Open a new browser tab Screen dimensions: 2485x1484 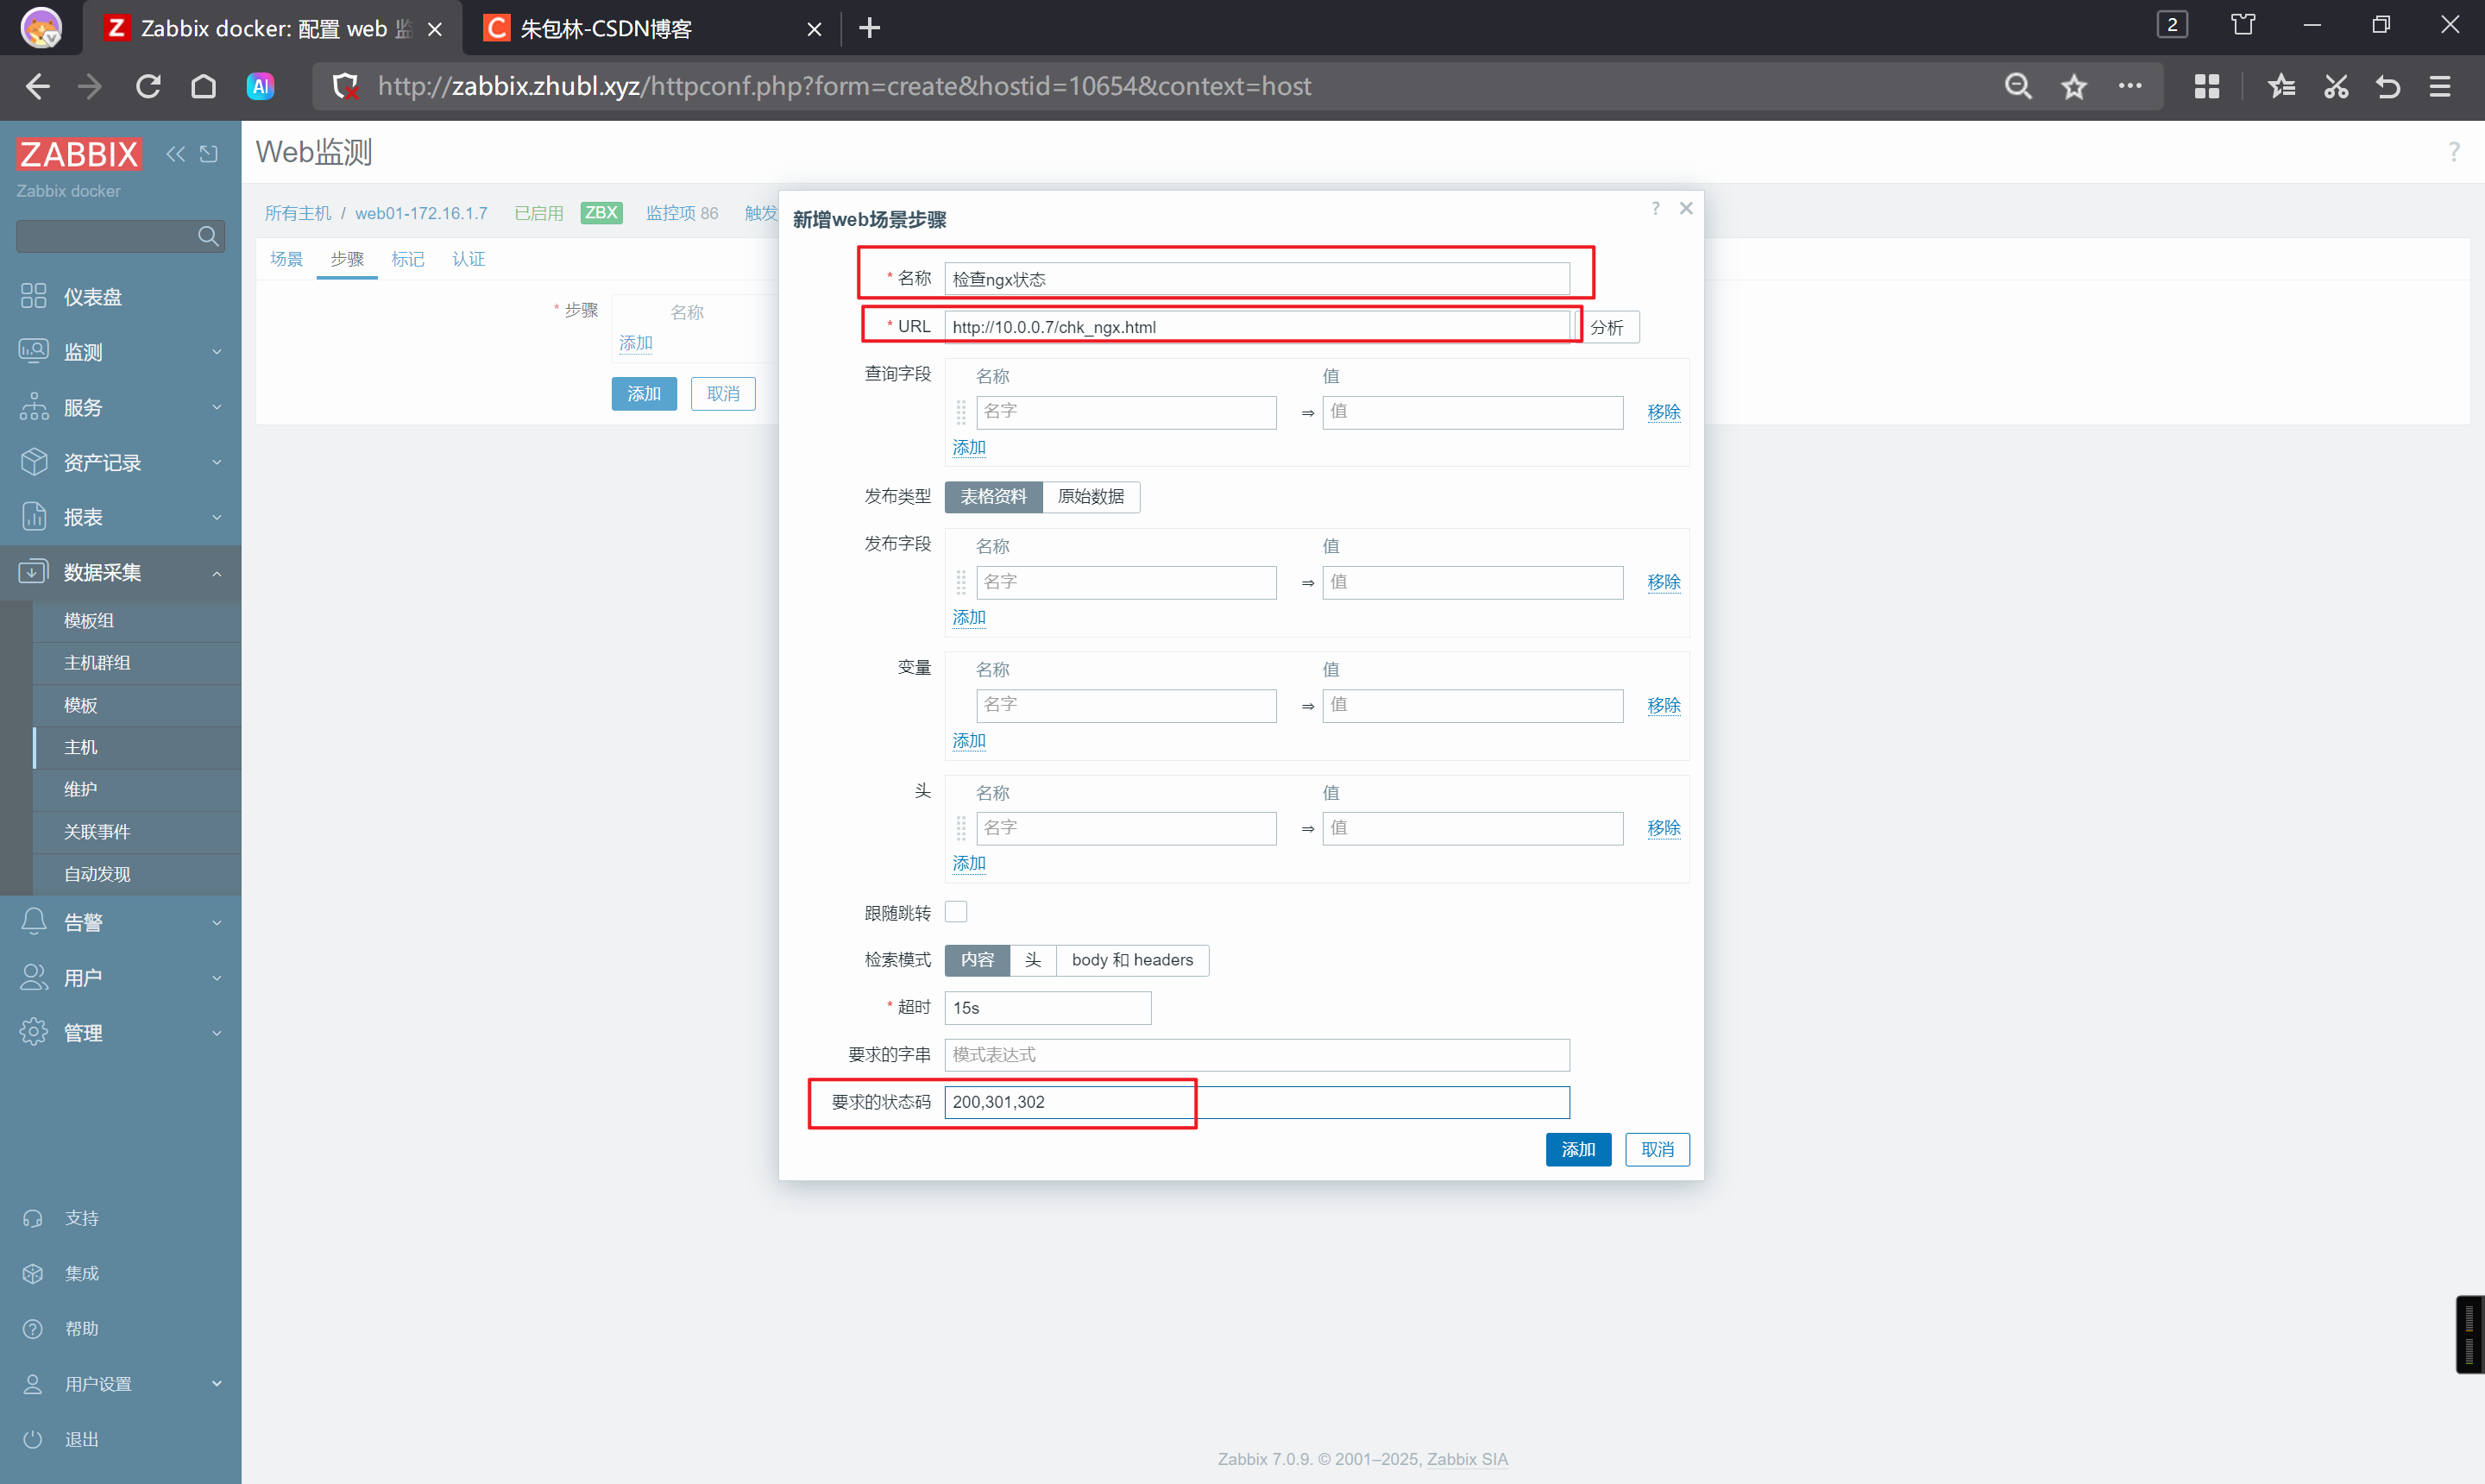tap(869, 28)
